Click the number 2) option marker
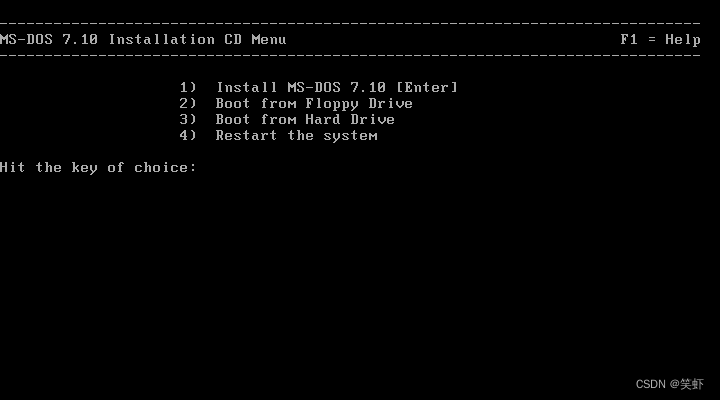720x400 pixels. pyautogui.click(x=188, y=103)
